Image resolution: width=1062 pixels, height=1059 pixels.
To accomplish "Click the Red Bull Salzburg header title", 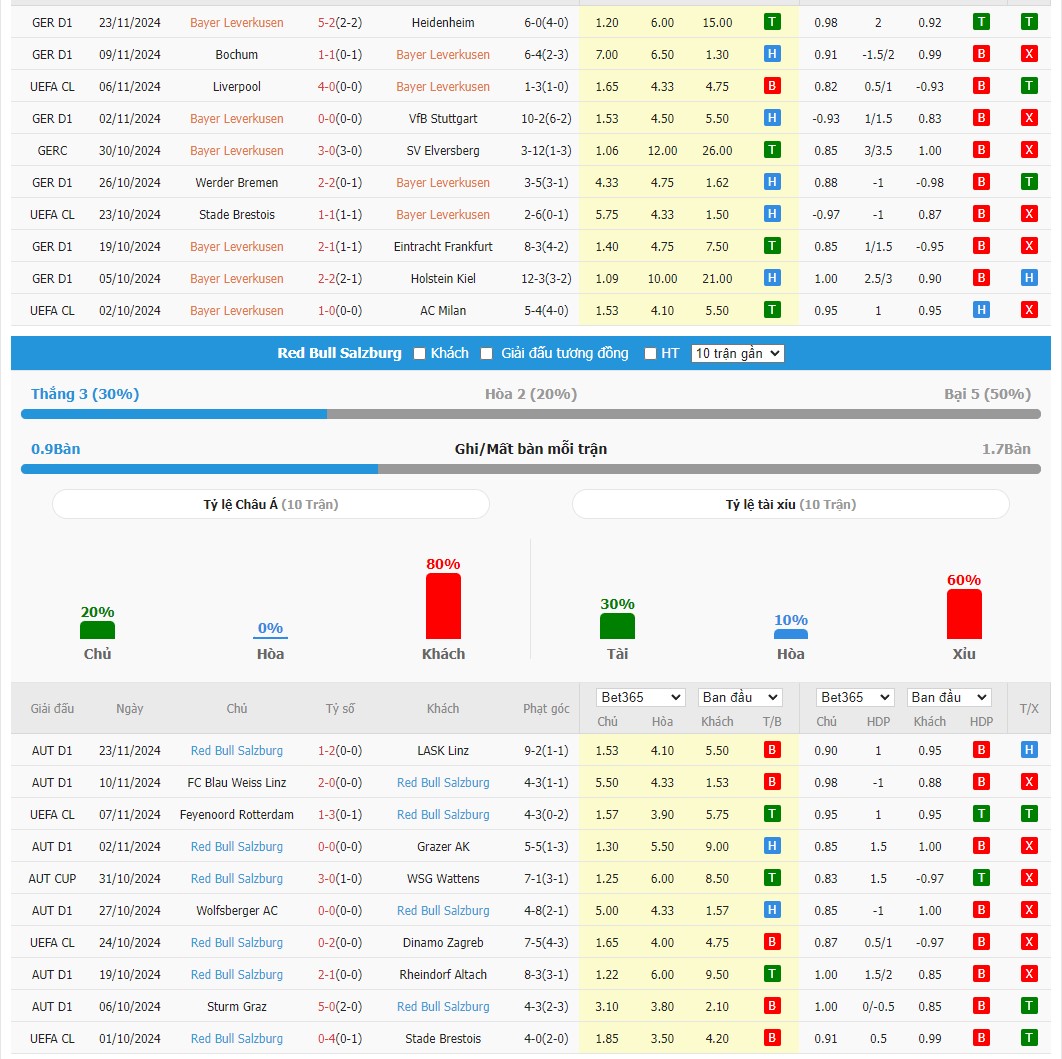I will (x=339, y=353).
